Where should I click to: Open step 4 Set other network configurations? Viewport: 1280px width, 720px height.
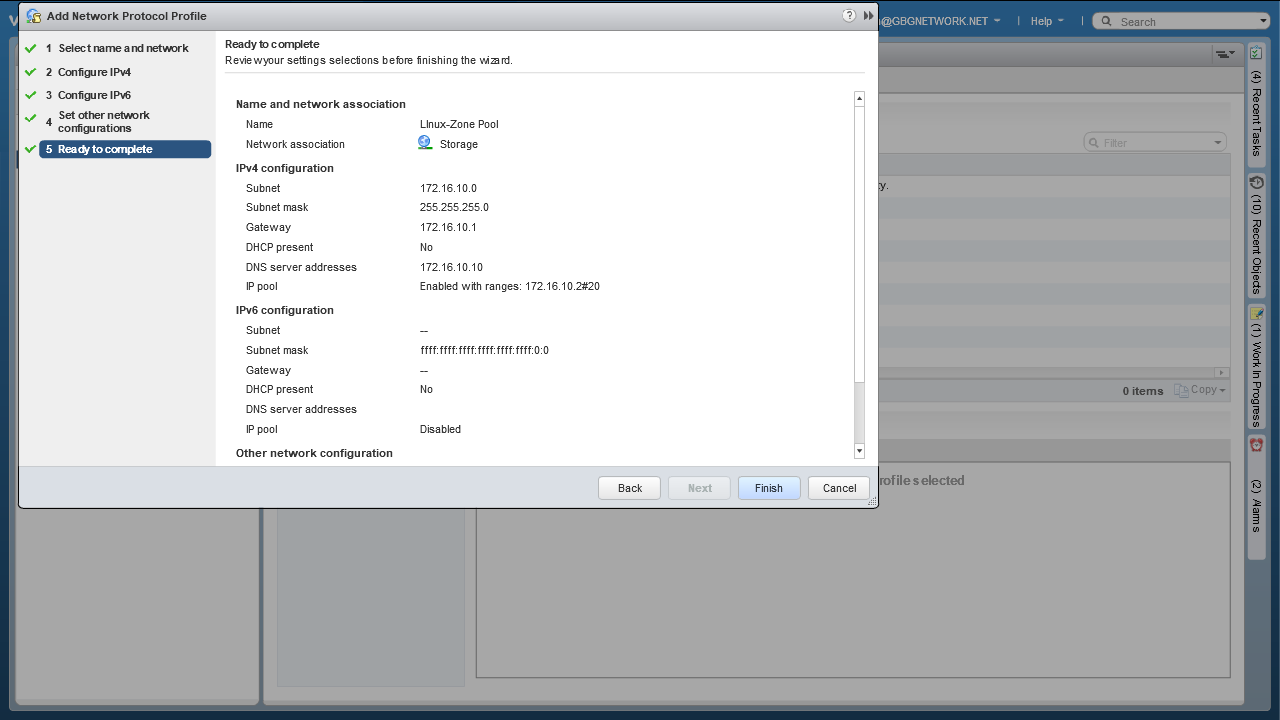(x=103, y=121)
